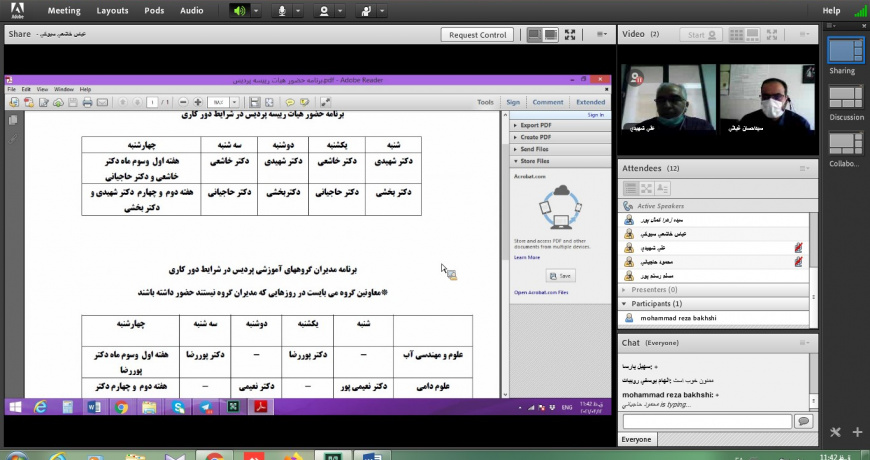
Task: Expand the Create PDF section
Action: click(x=559, y=137)
